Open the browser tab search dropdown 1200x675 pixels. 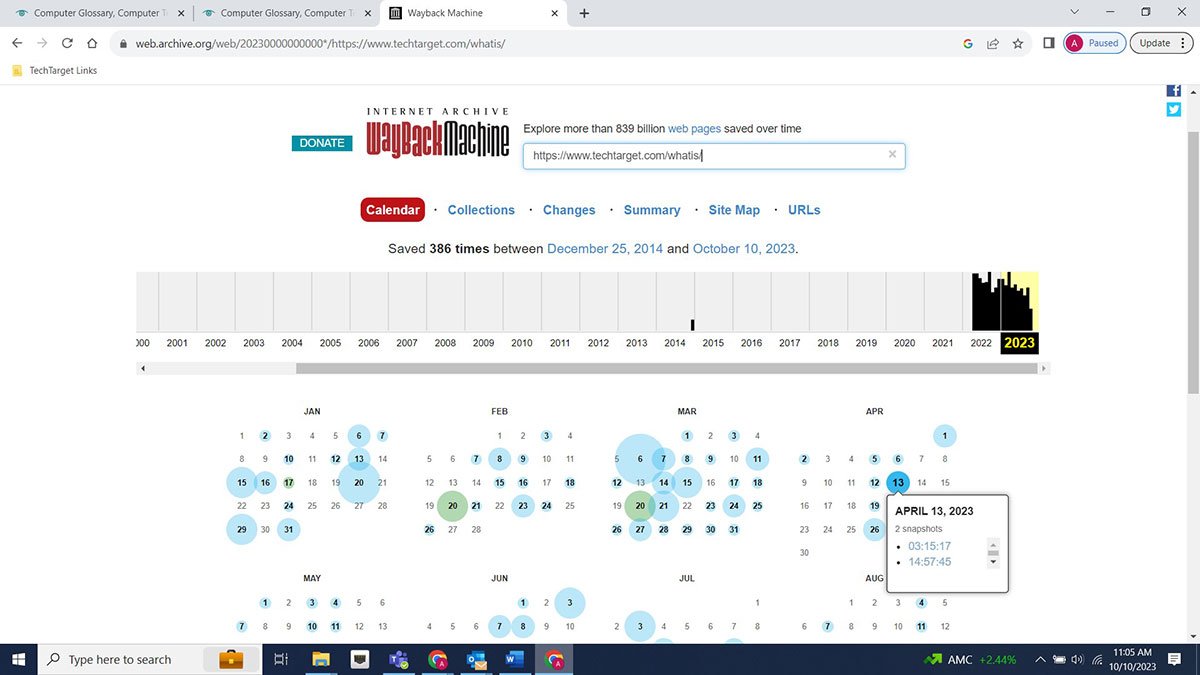tap(1073, 12)
